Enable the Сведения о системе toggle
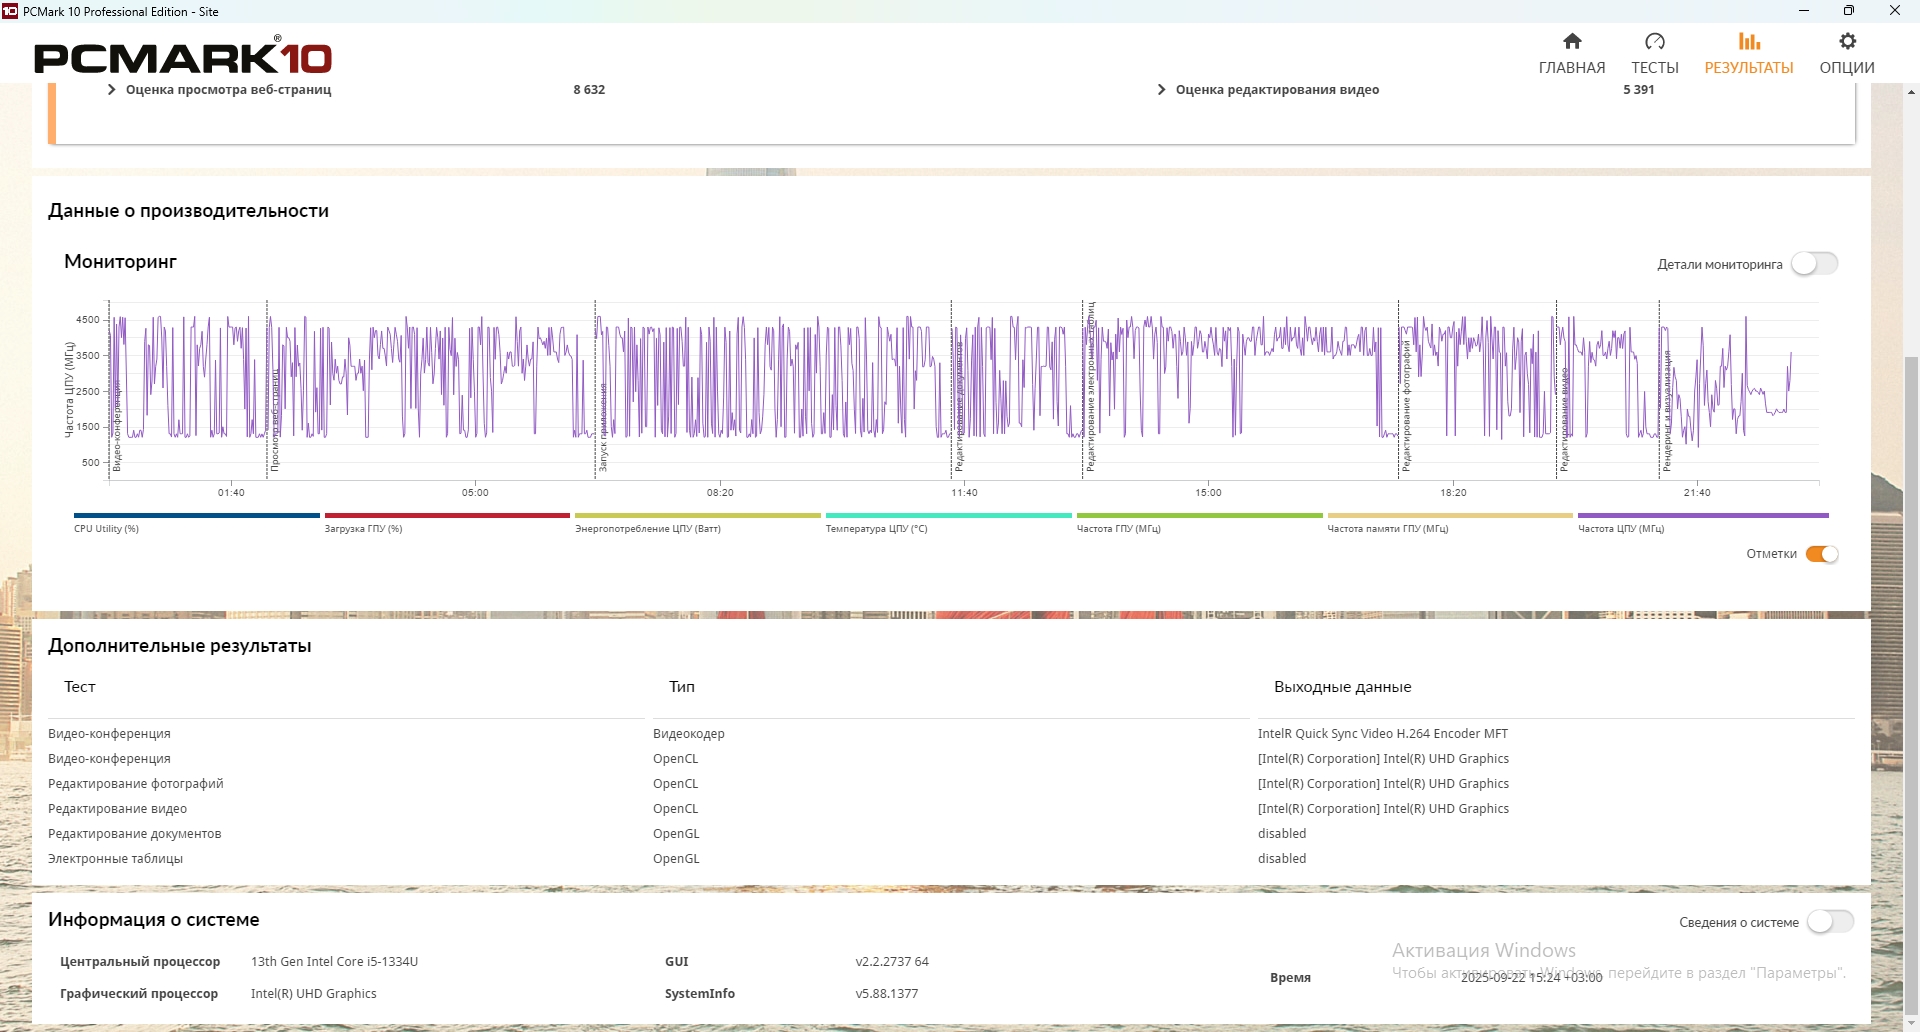This screenshot has height=1032, width=1920. tap(1829, 922)
